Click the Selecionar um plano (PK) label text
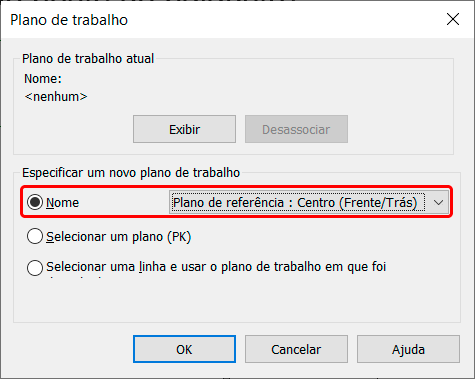The height and width of the screenshot is (379, 475). [119, 237]
